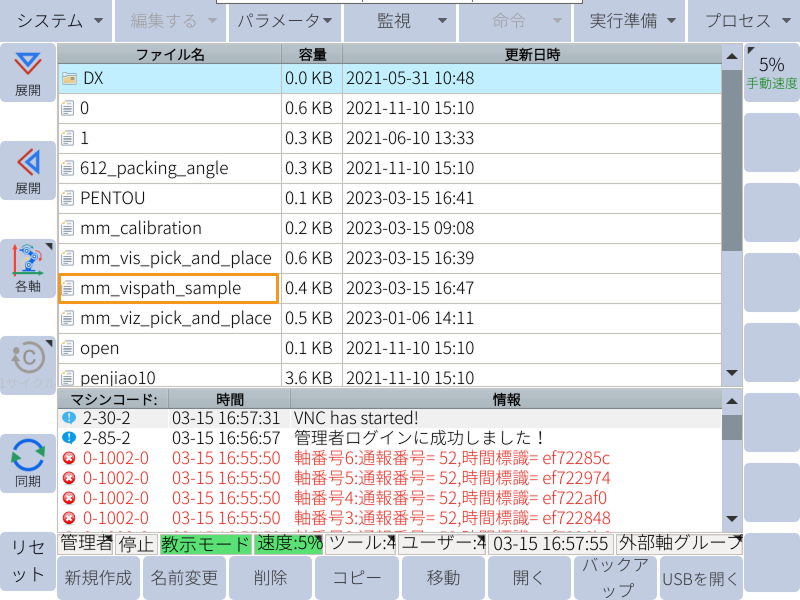The image size is (800, 600).
Task: Sort by 更新日時 column header
Action: coord(532,54)
